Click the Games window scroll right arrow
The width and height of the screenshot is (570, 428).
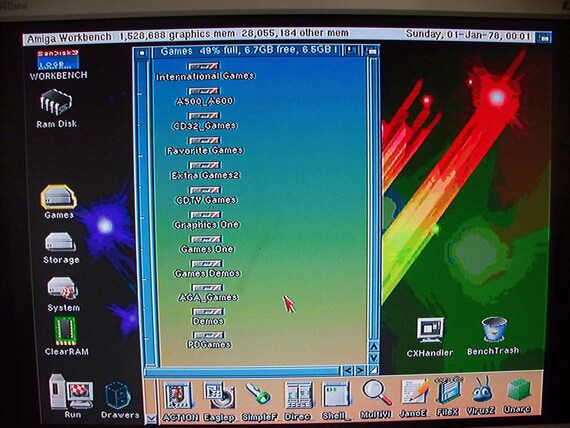tap(360, 371)
